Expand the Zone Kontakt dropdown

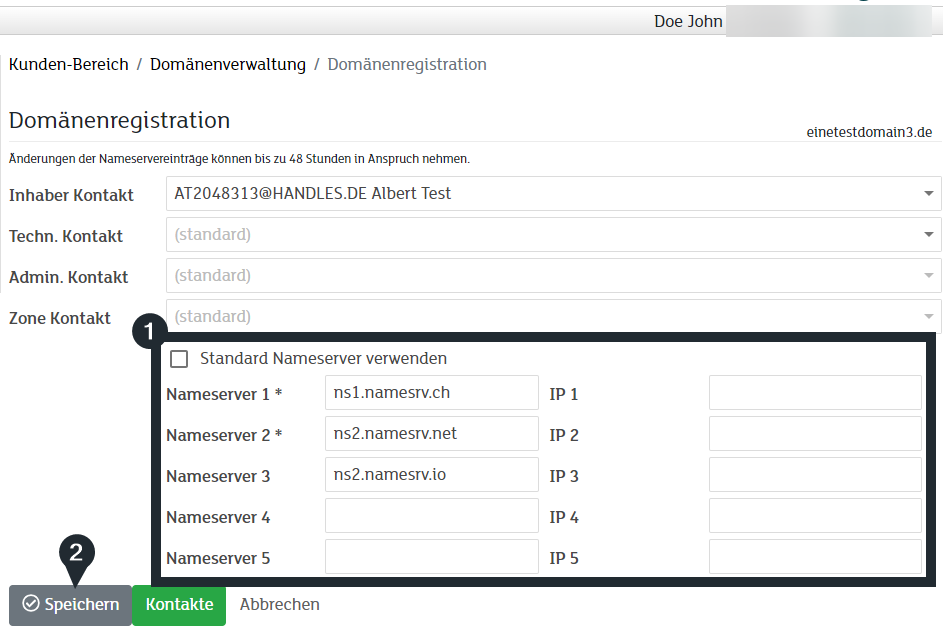tap(553, 317)
